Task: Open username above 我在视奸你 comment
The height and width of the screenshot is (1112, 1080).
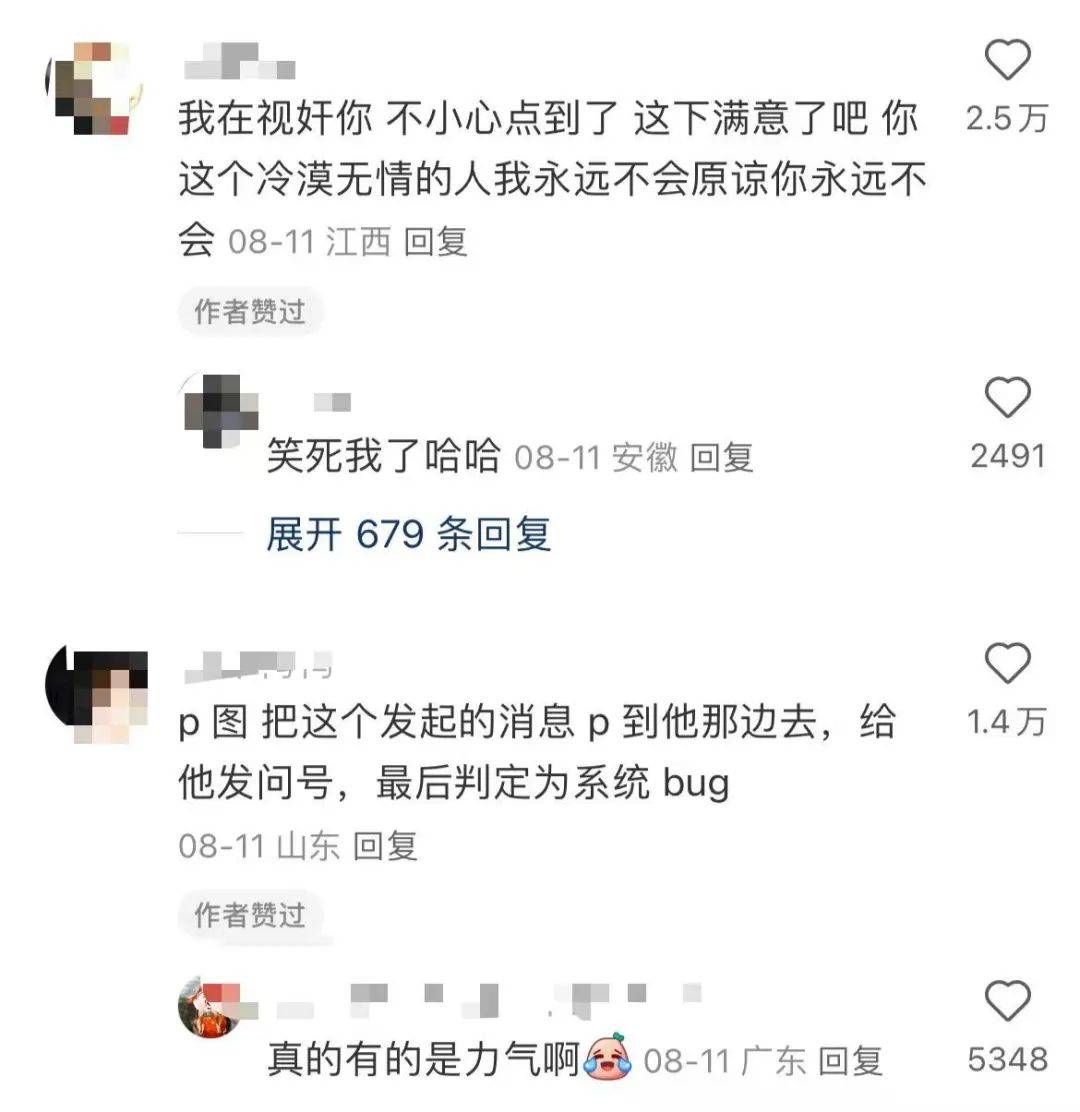Action: click(240, 61)
